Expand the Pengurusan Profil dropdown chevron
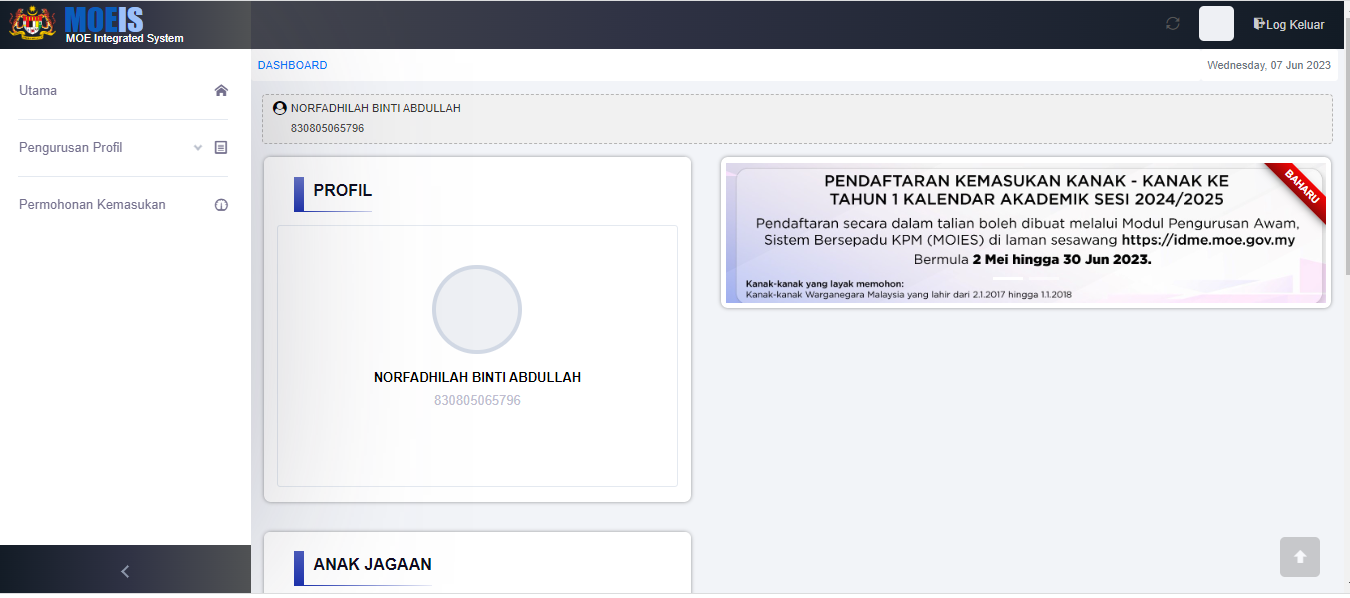Screen dimensions: 1350x598 197,148
